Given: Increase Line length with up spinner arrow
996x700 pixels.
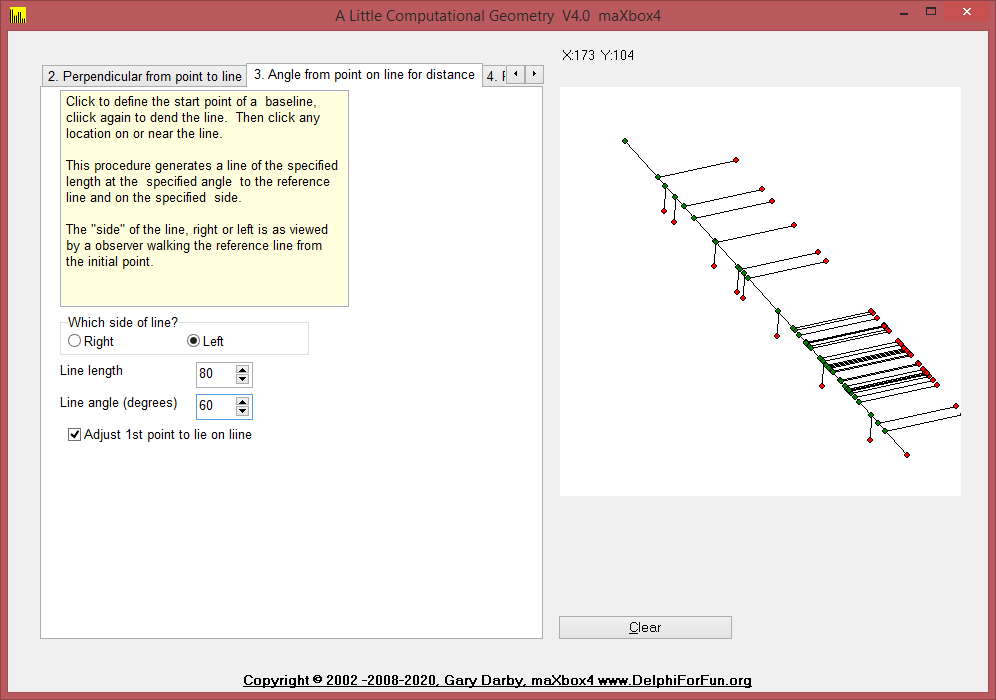Looking at the screenshot, I should click(242, 370).
